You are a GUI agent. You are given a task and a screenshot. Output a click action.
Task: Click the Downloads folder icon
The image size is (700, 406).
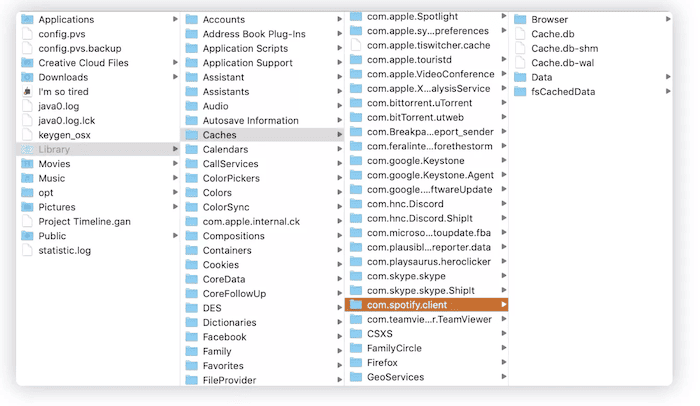coord(27,77)
